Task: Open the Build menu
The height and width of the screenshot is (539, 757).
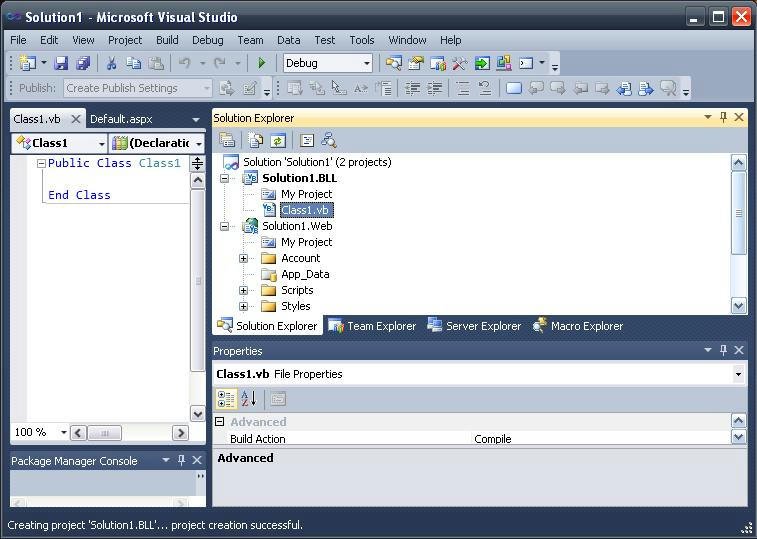Action: tap(167, 40)
